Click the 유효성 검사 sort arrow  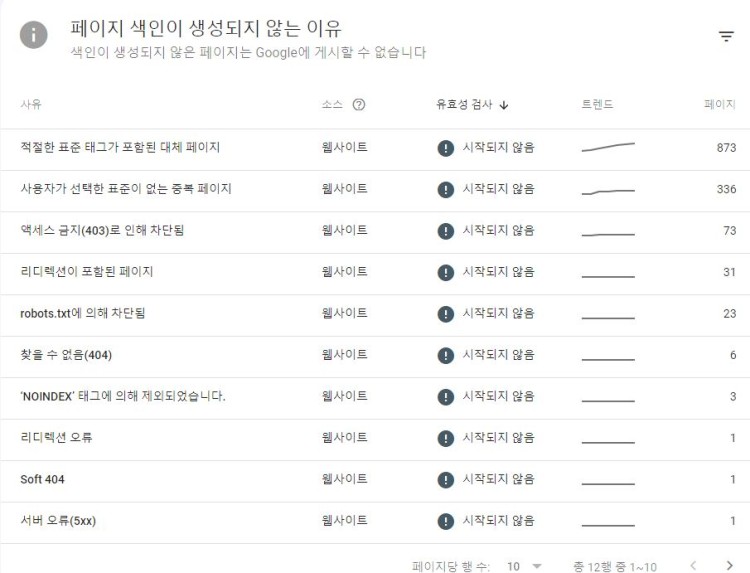tap(504, 104)
